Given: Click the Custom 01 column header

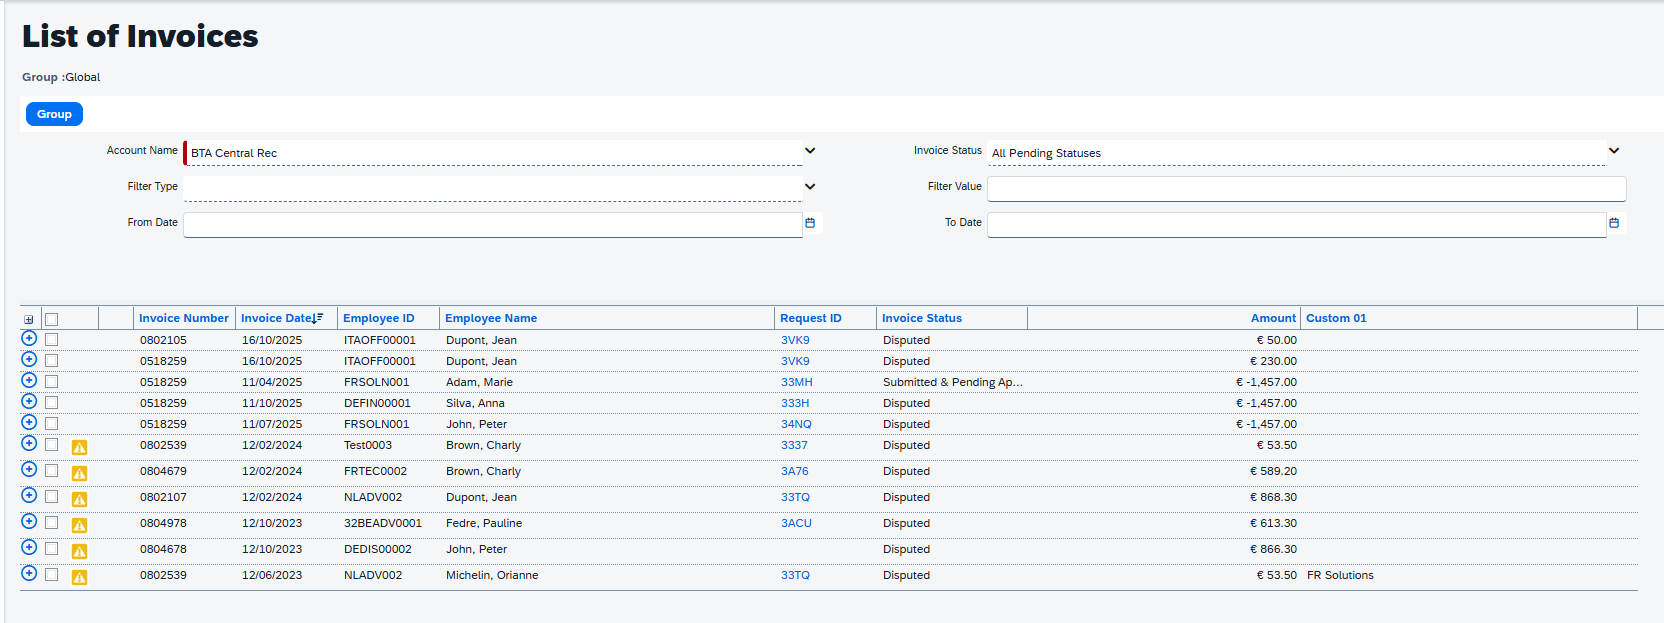Looking at the screenshot, I should pos(1336,318).
